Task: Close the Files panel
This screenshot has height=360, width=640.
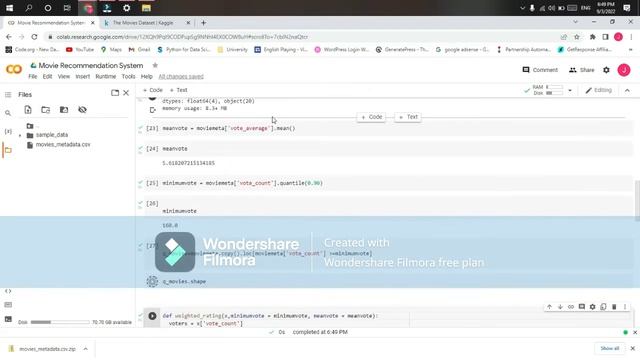Action: [126, 93]
